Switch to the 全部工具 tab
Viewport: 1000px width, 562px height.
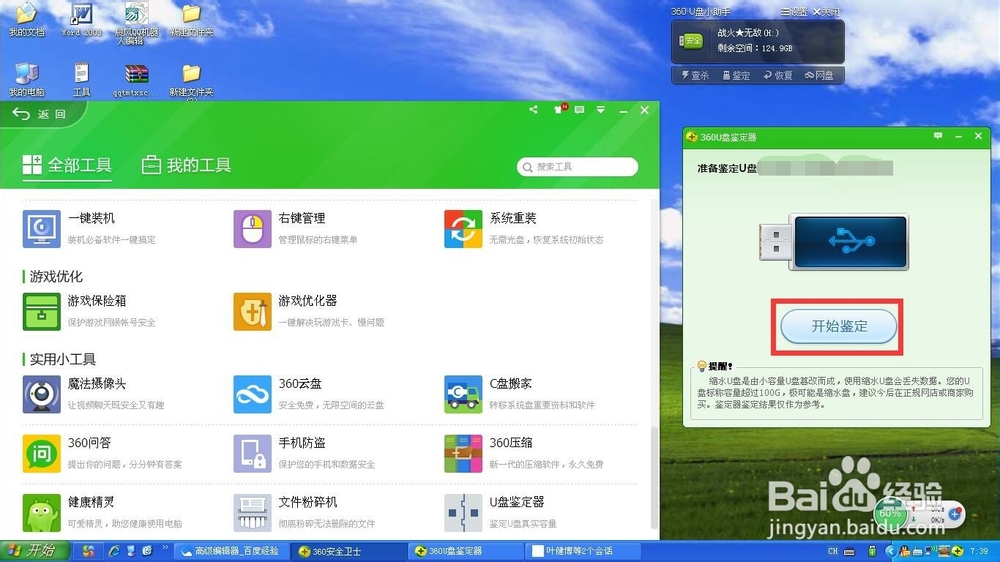(x=67, y=165)
